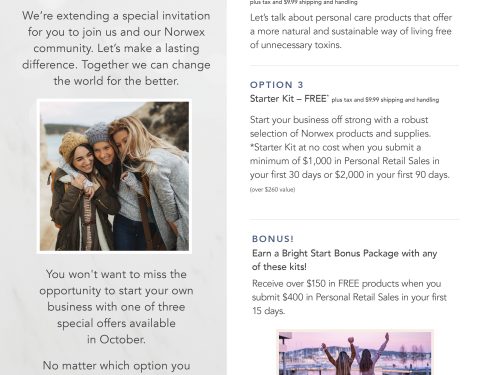The height and width of the screenshot is (375, 500).
Task: Click the 'plus tax and $9.99 shipping' fine print under Option 3
Action: (x=385, y=100)
